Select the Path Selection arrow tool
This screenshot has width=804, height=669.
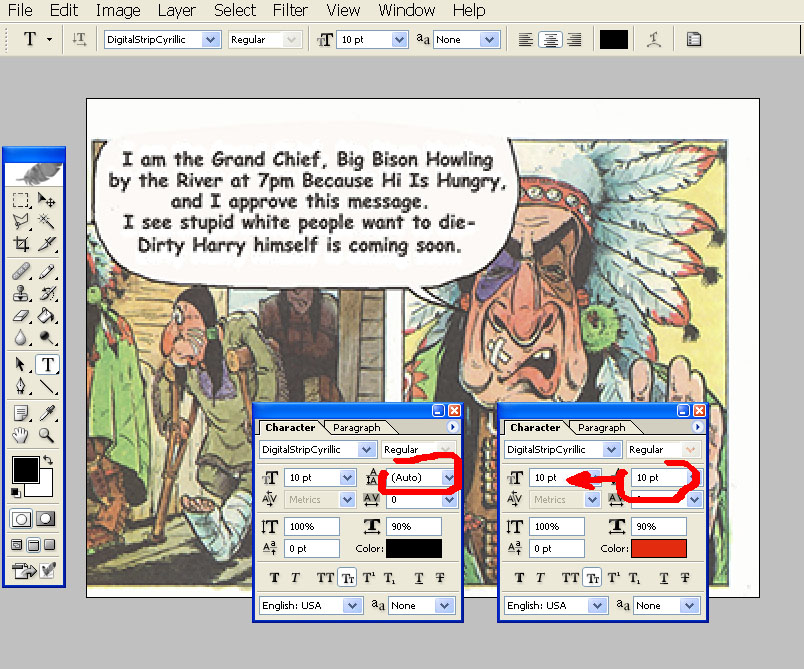point(21,364)
